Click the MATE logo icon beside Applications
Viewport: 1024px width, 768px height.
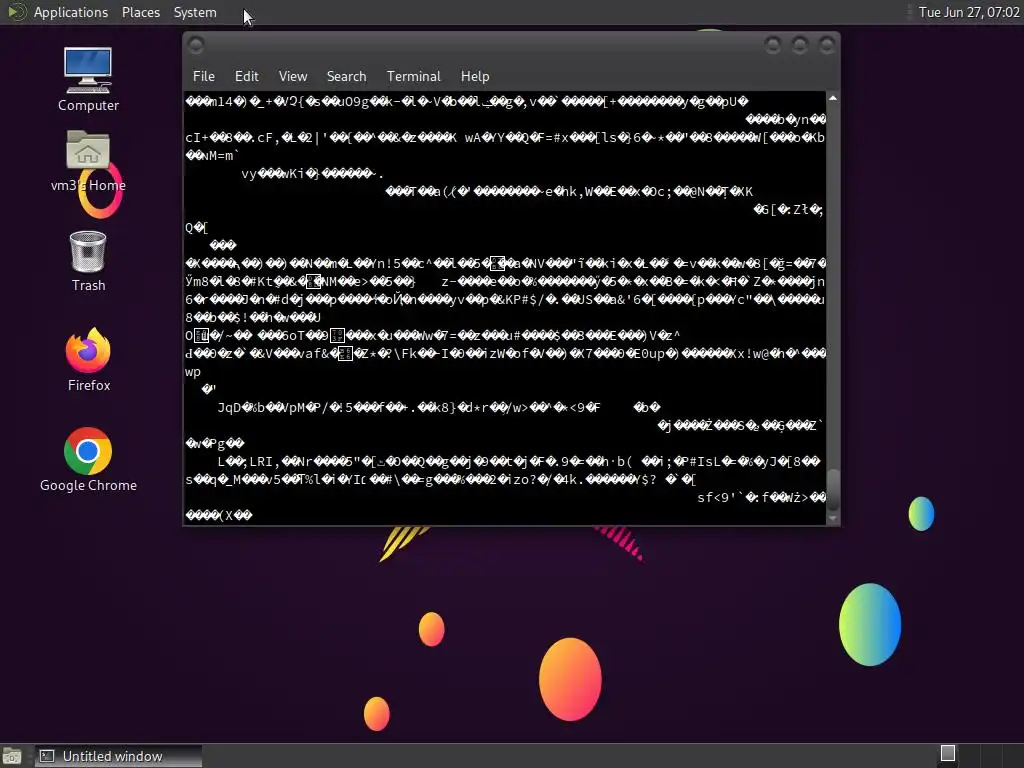click(x=17, y=12)
